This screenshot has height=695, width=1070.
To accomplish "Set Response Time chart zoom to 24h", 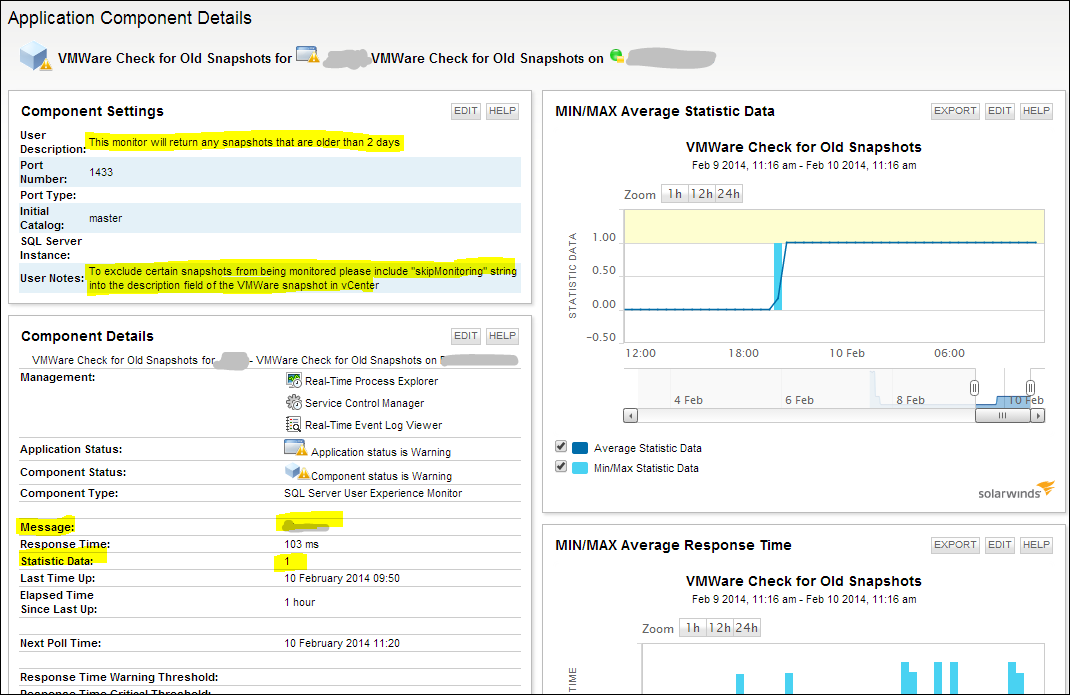I will tap(747, 627).
